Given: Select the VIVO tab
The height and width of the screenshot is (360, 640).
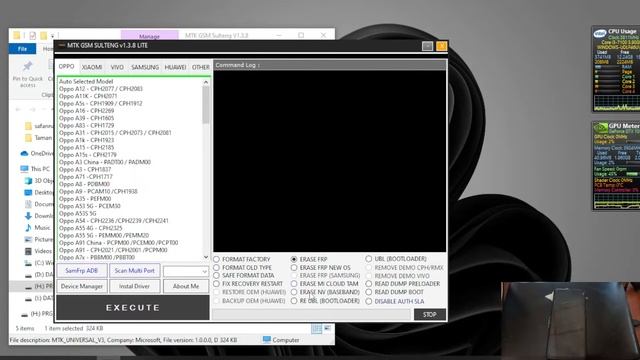Looking at the screenshot, I should click(x=117, y=67).
